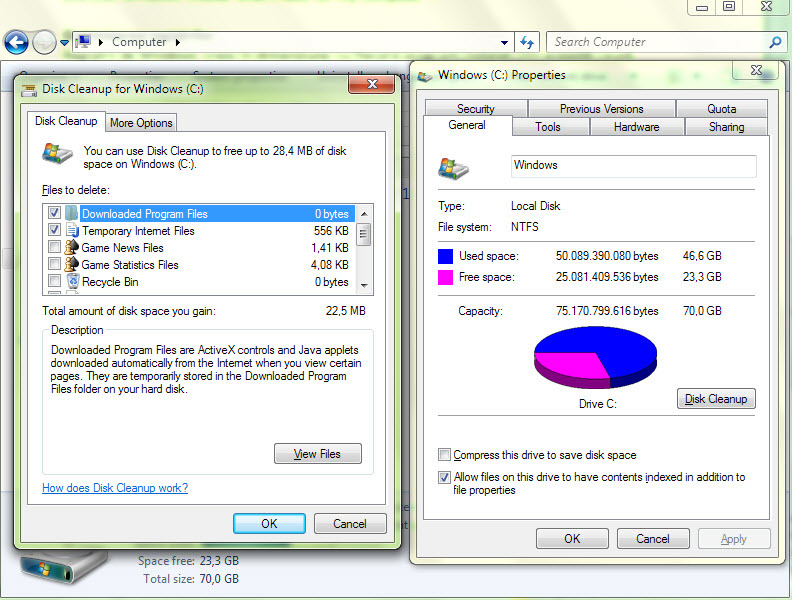792x600 pixels.
Task: Click the Search Computer input field
Action: (657, 42)
